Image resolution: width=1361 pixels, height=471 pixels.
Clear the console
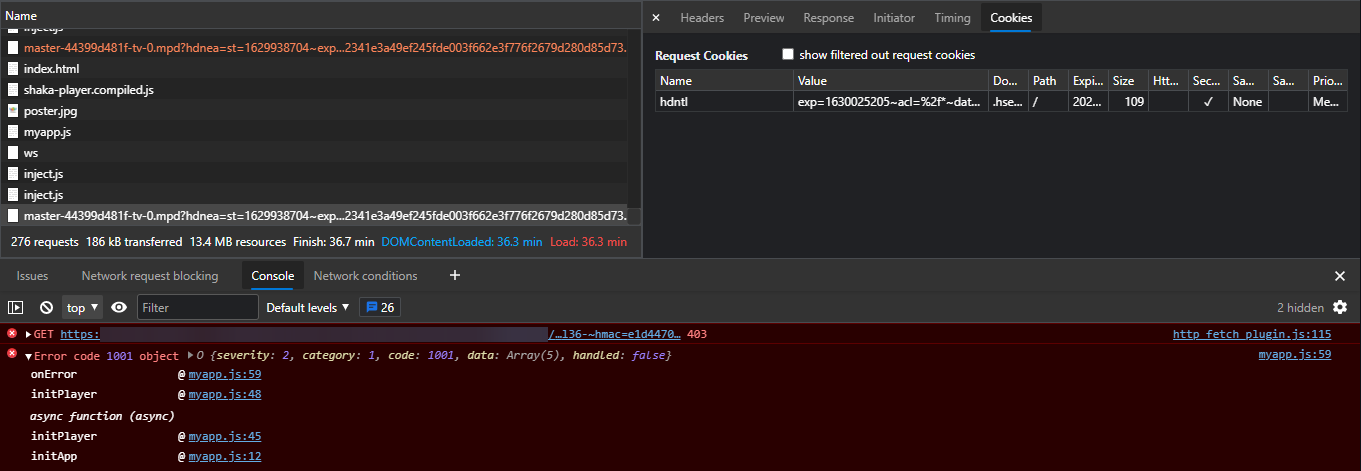point(46,308)
